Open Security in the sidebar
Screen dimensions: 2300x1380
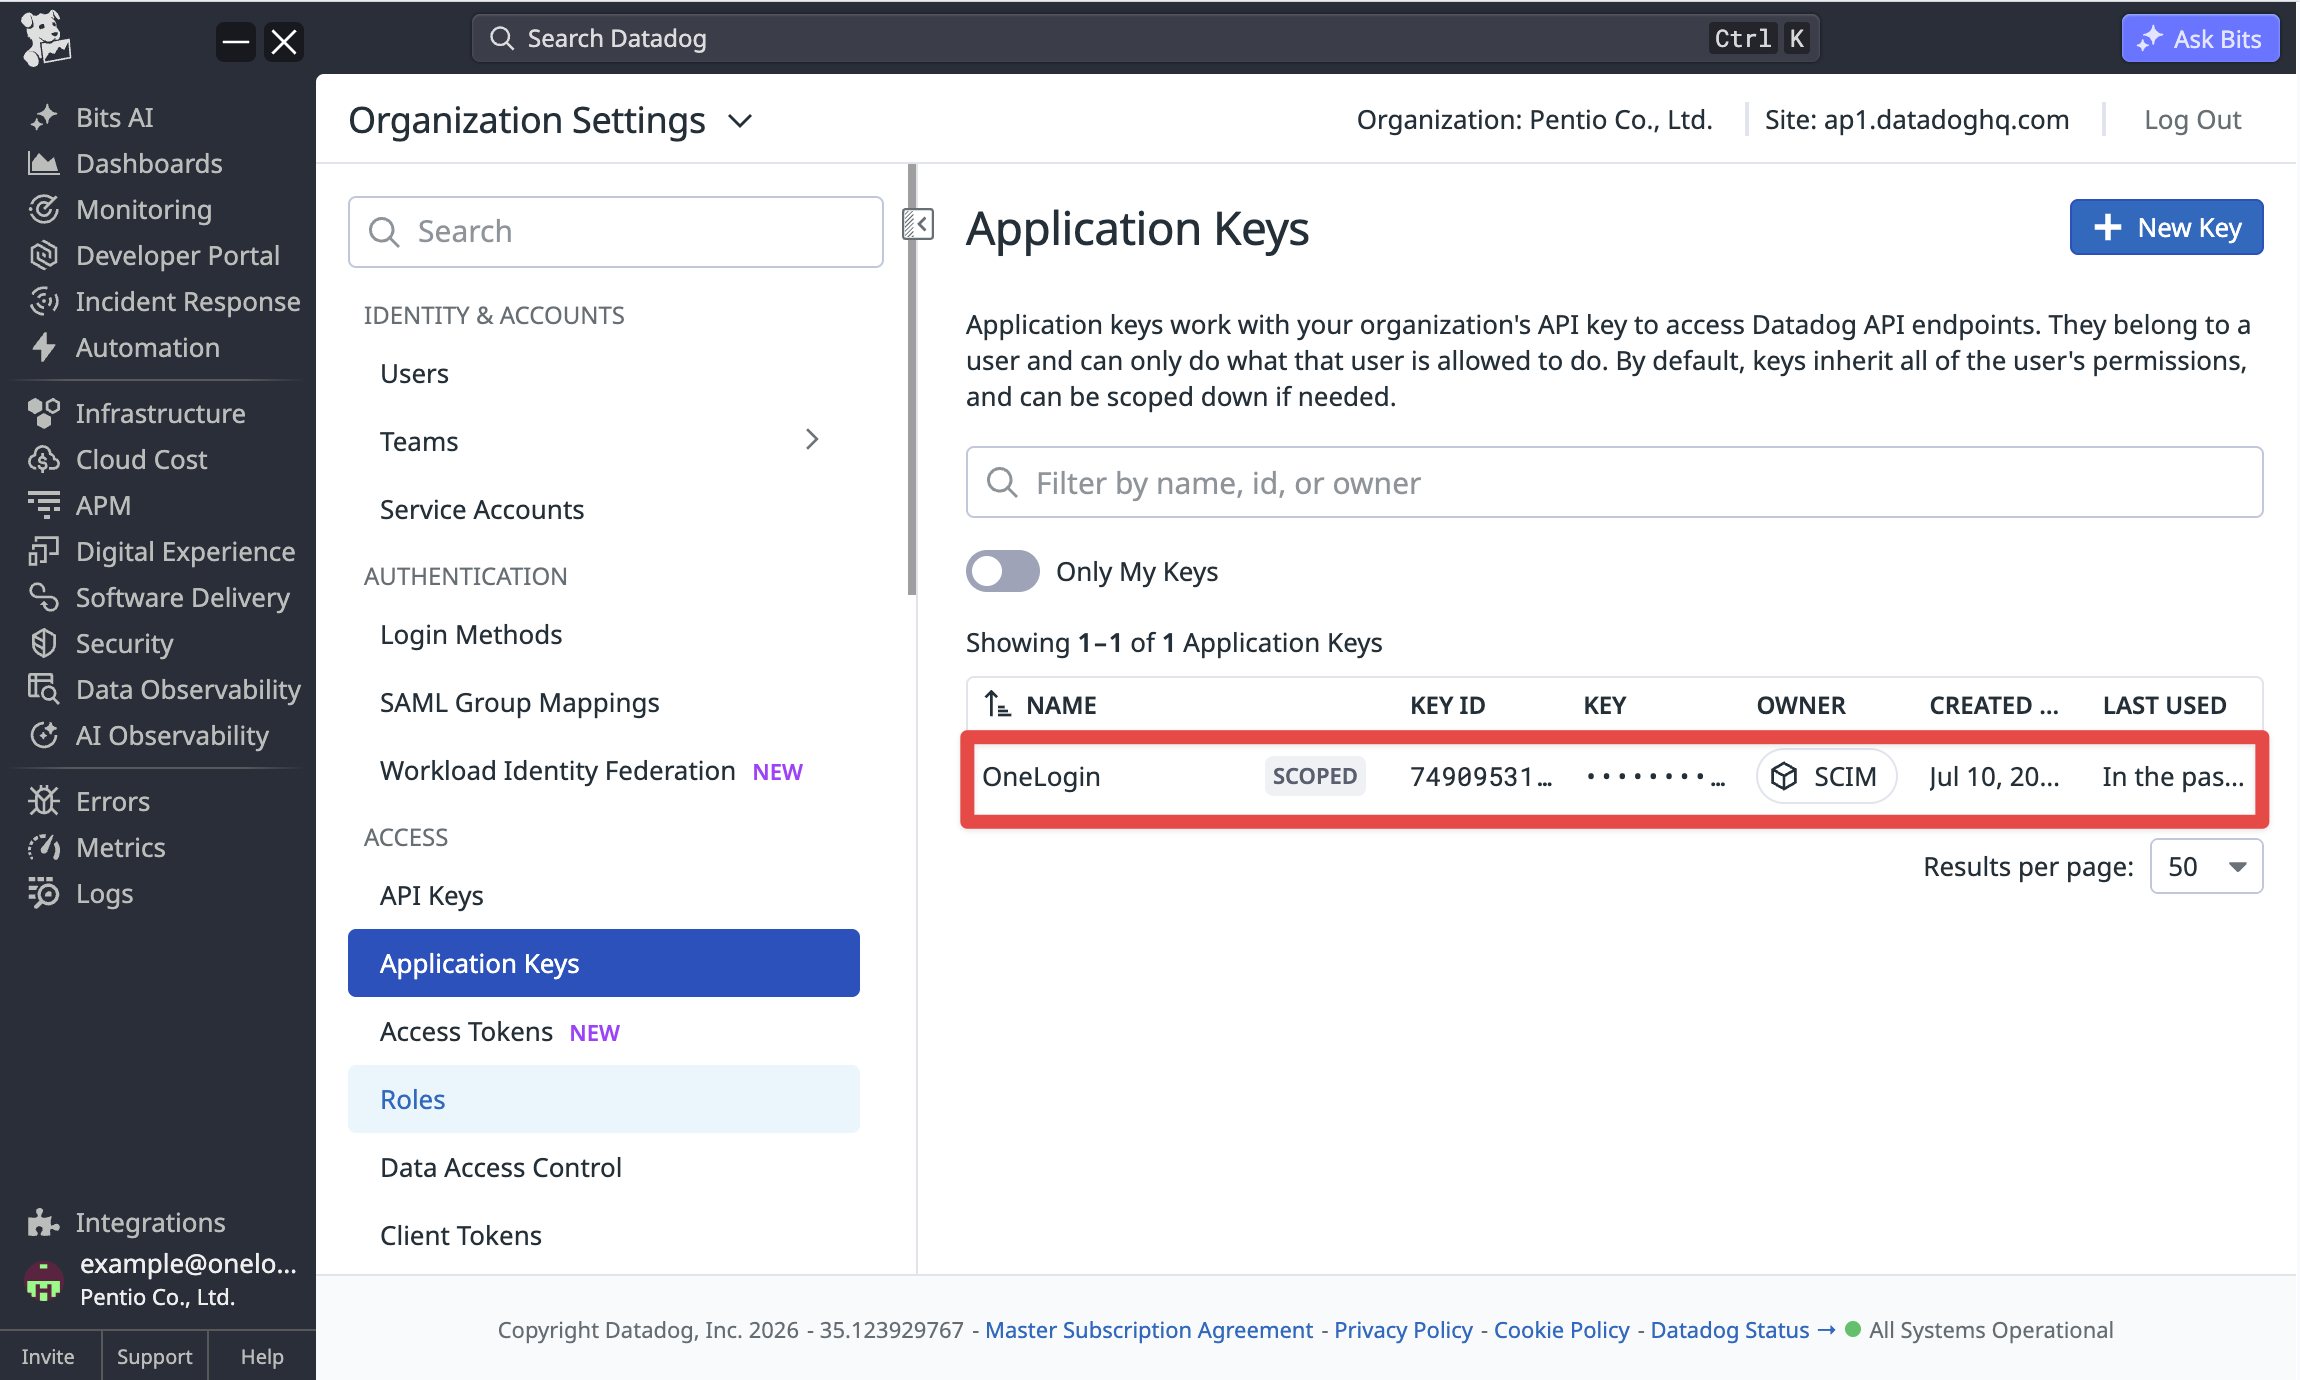point(124,643)
